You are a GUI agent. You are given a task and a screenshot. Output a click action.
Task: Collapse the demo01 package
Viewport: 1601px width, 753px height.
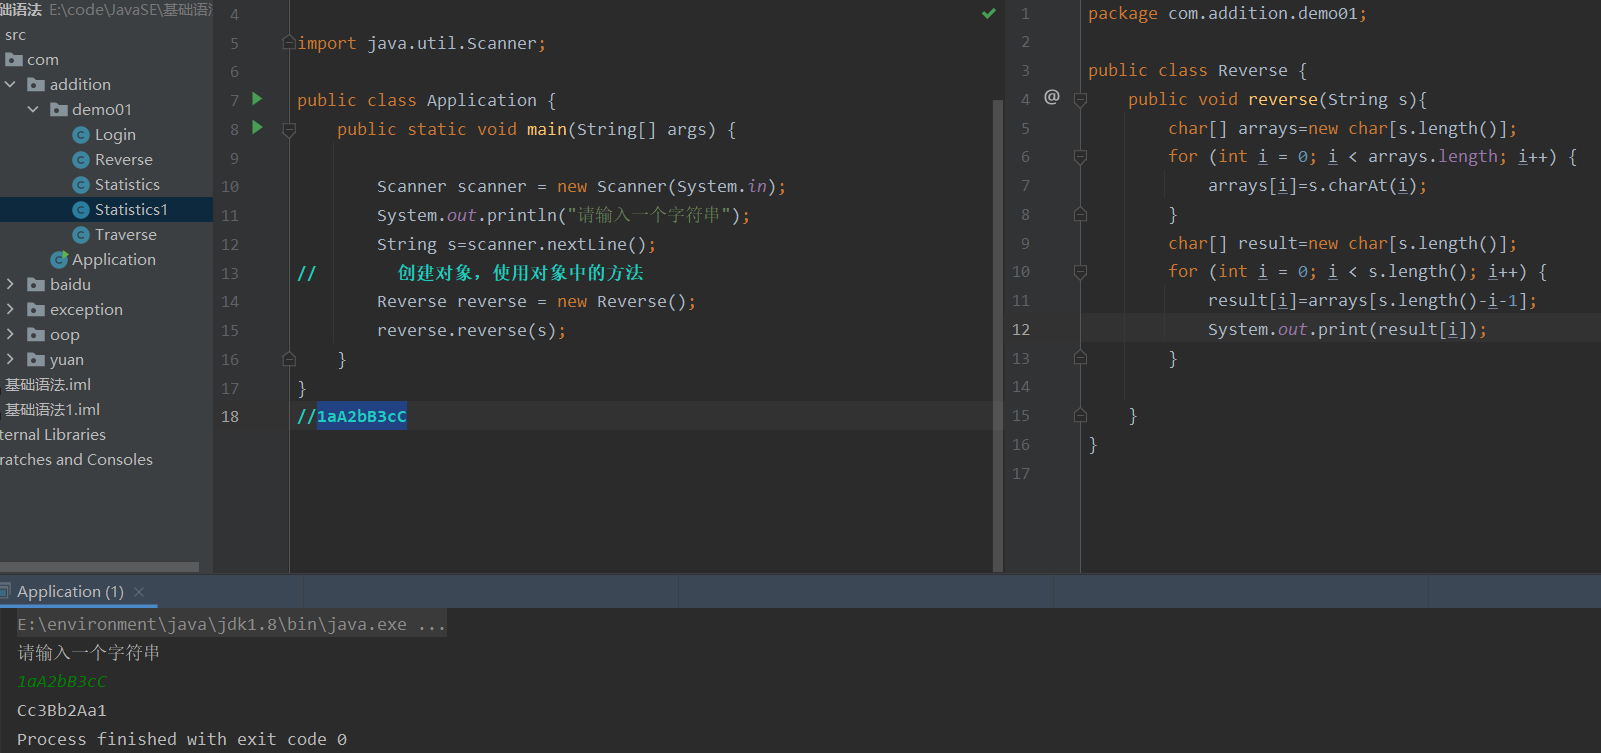point(33,110)
